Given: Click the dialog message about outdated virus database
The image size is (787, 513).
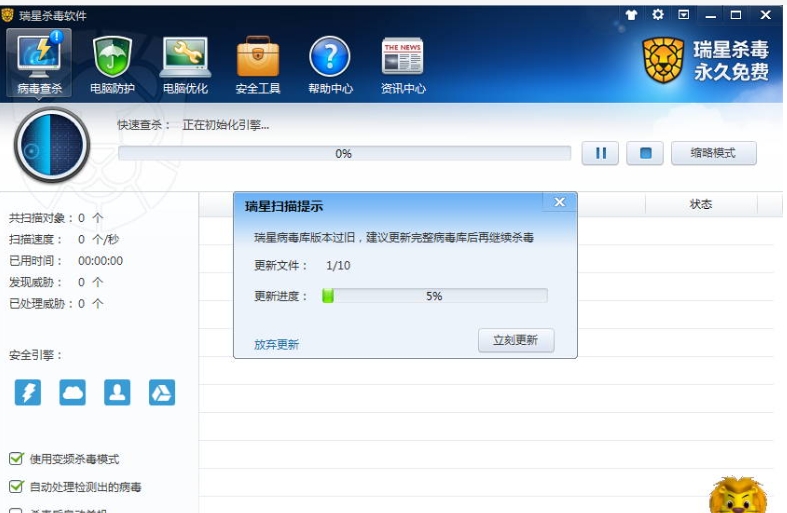Looking at the screenshot, I should click(x=394, y=237).
